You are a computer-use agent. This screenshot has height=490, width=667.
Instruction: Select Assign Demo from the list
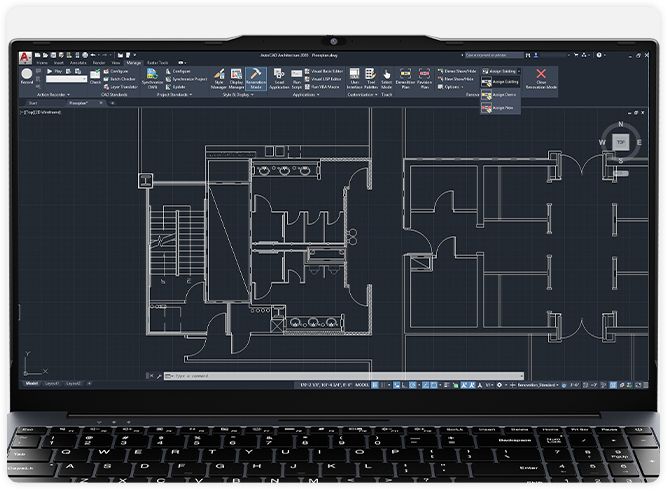tap(500, 95)
